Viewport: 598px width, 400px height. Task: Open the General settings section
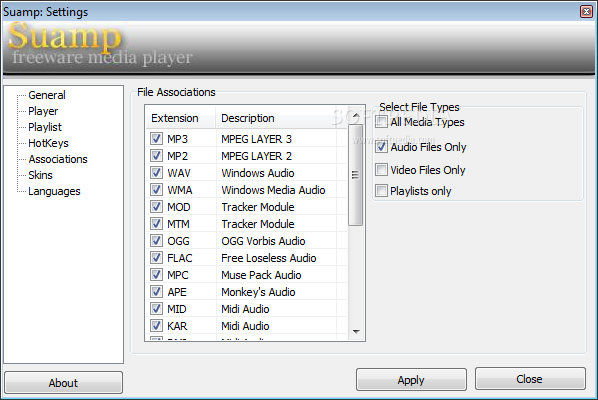[47, 95]
